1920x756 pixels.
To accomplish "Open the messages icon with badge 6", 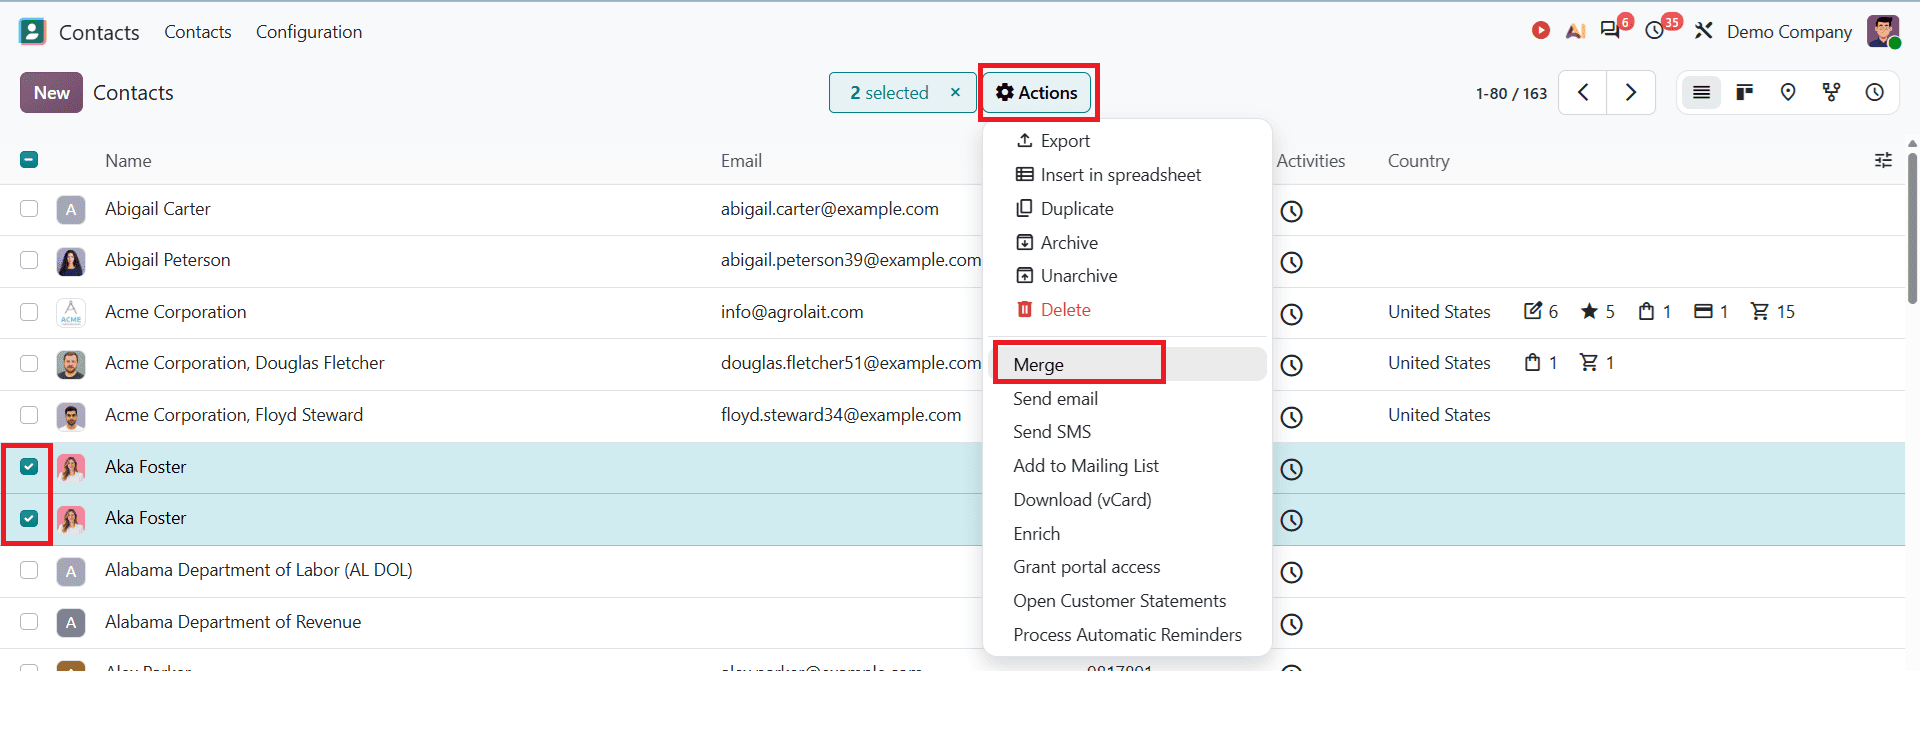I will [x=1611, y=30].
